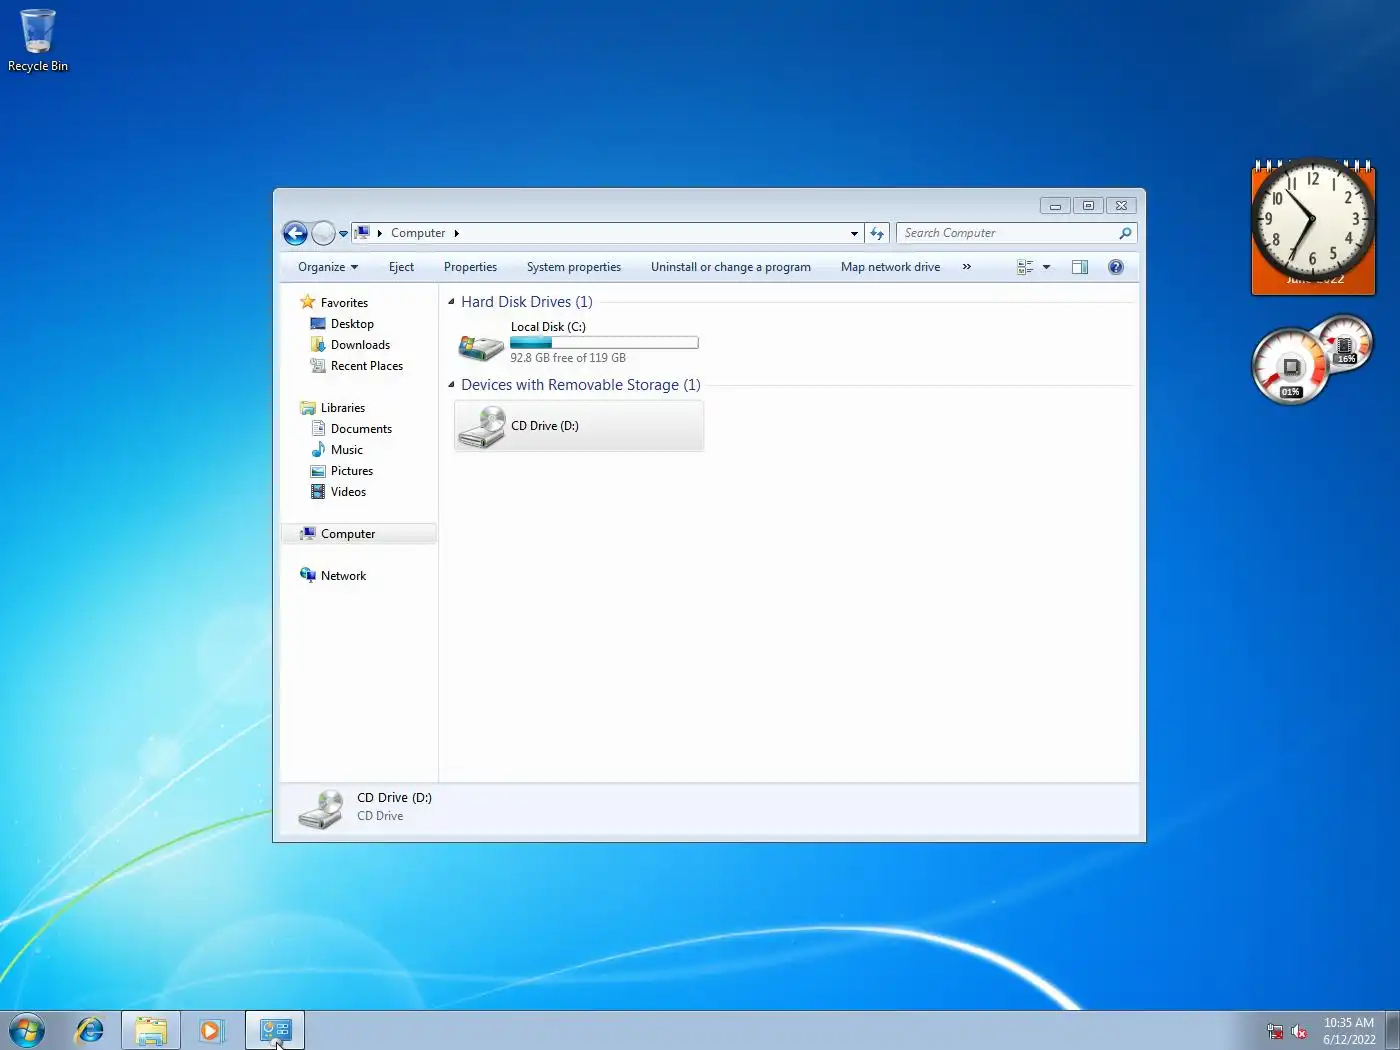1400x1050 pixels.
Task: Open the Music library
Action: (x=346, y=450)
